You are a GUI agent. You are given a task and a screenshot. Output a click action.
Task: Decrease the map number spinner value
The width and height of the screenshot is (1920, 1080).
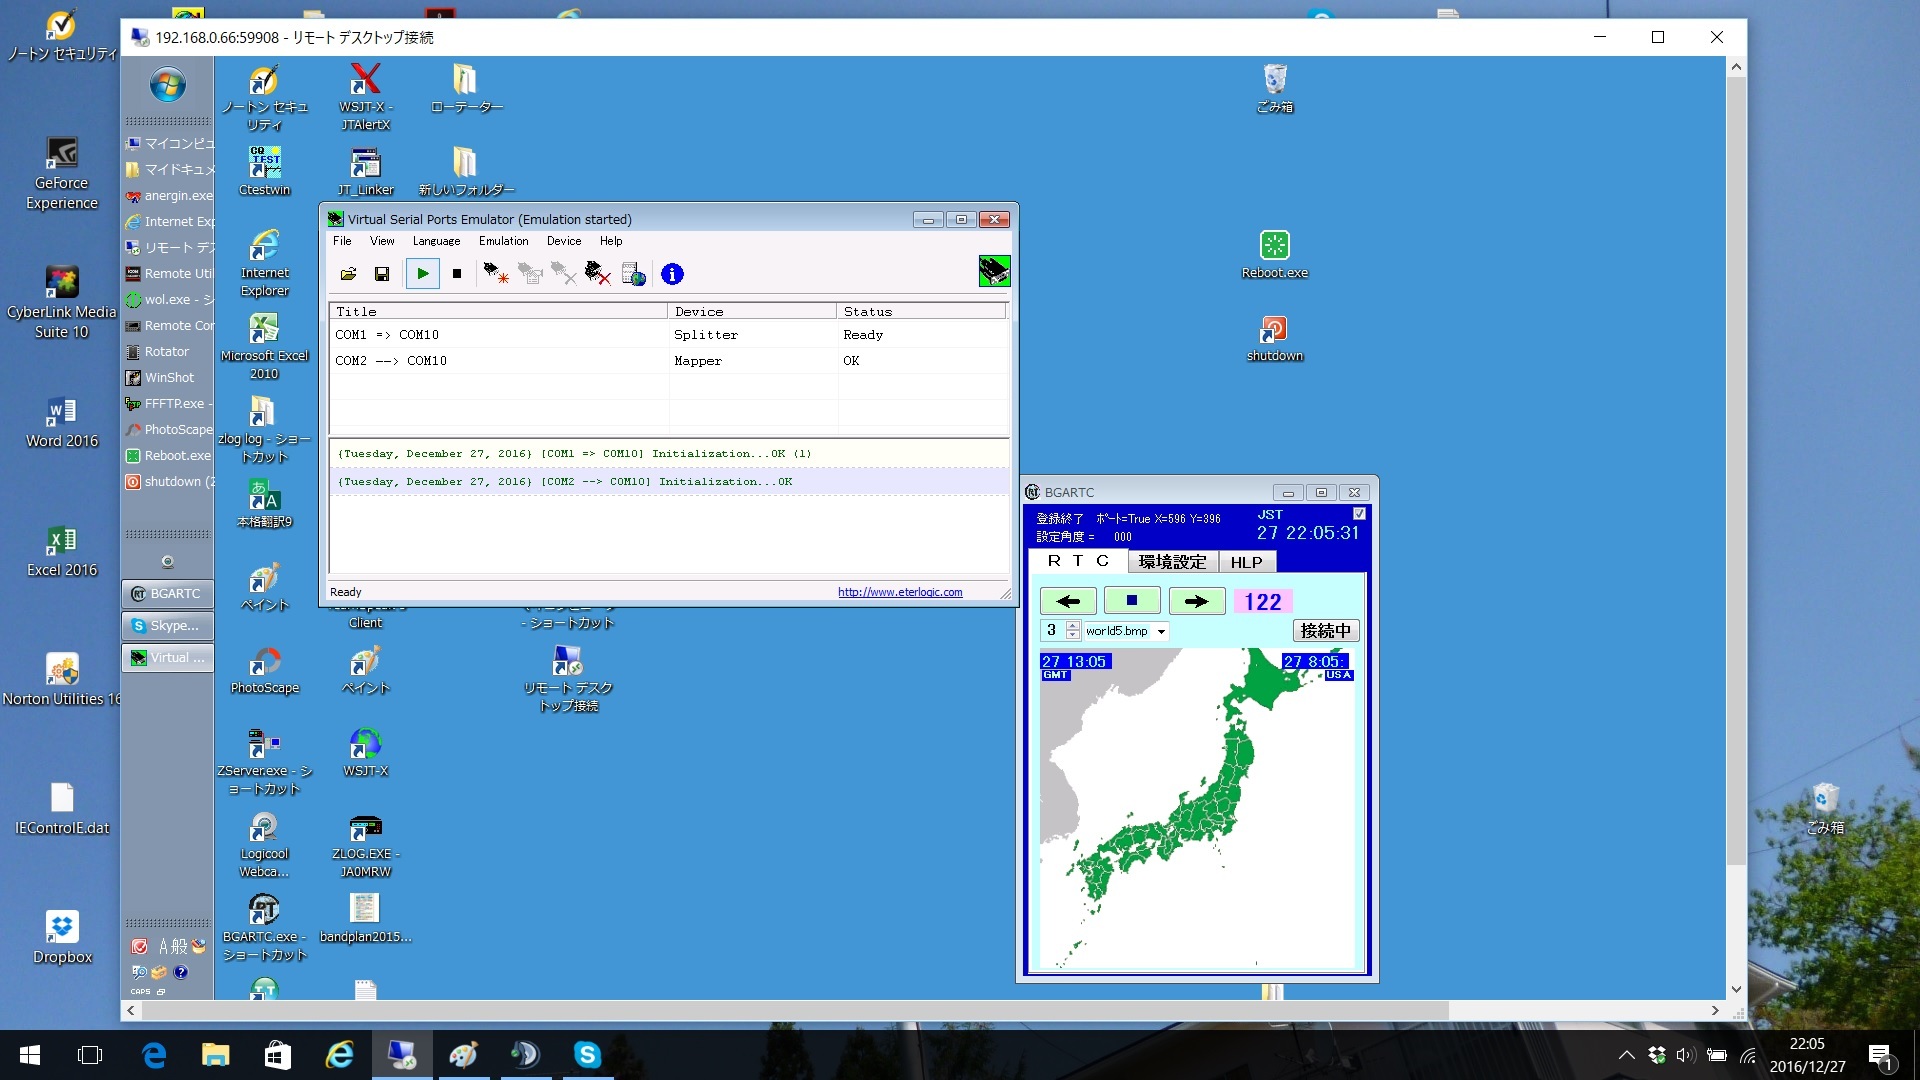click(x=1073, y=636)
